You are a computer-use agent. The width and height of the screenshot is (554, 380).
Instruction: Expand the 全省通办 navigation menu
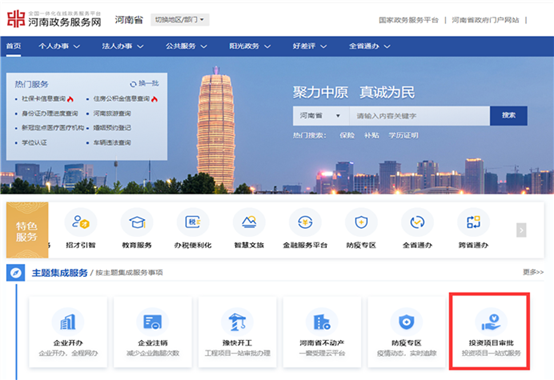370,46
